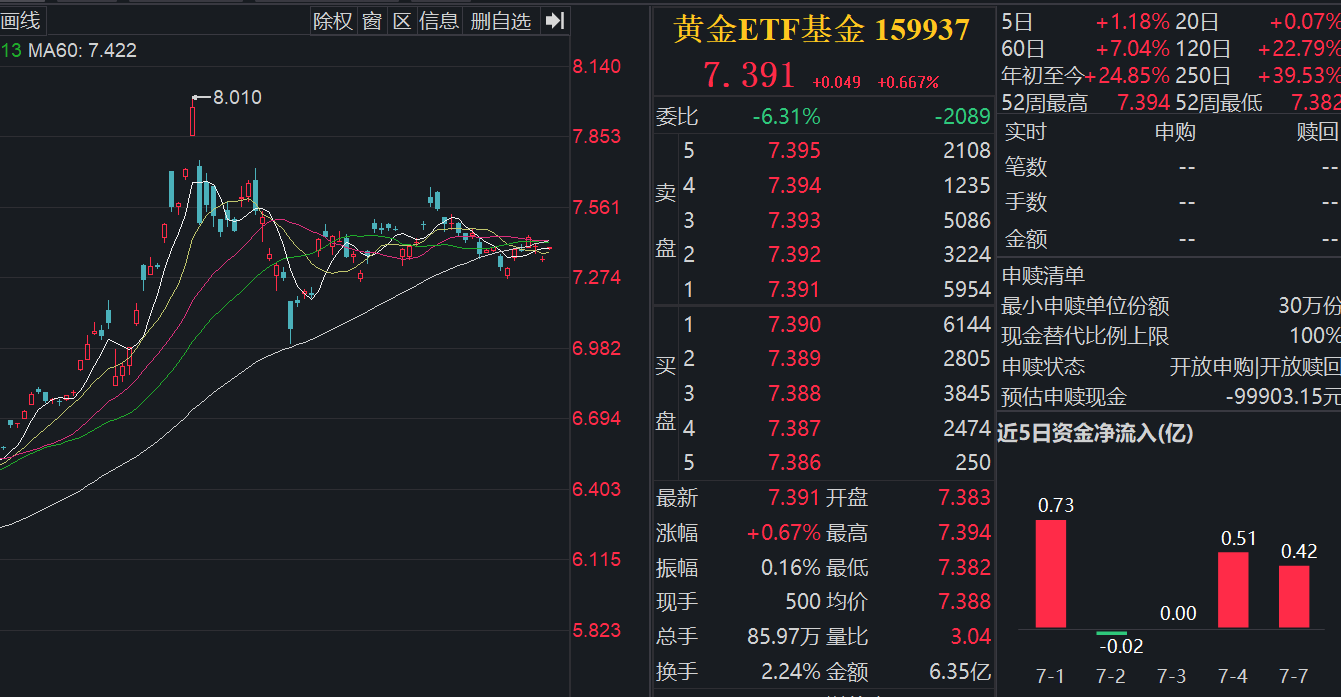This screenshot has height=697, width=1341.
Task: Click the 卖1 ask price 7.391
Action: point(793,288)
